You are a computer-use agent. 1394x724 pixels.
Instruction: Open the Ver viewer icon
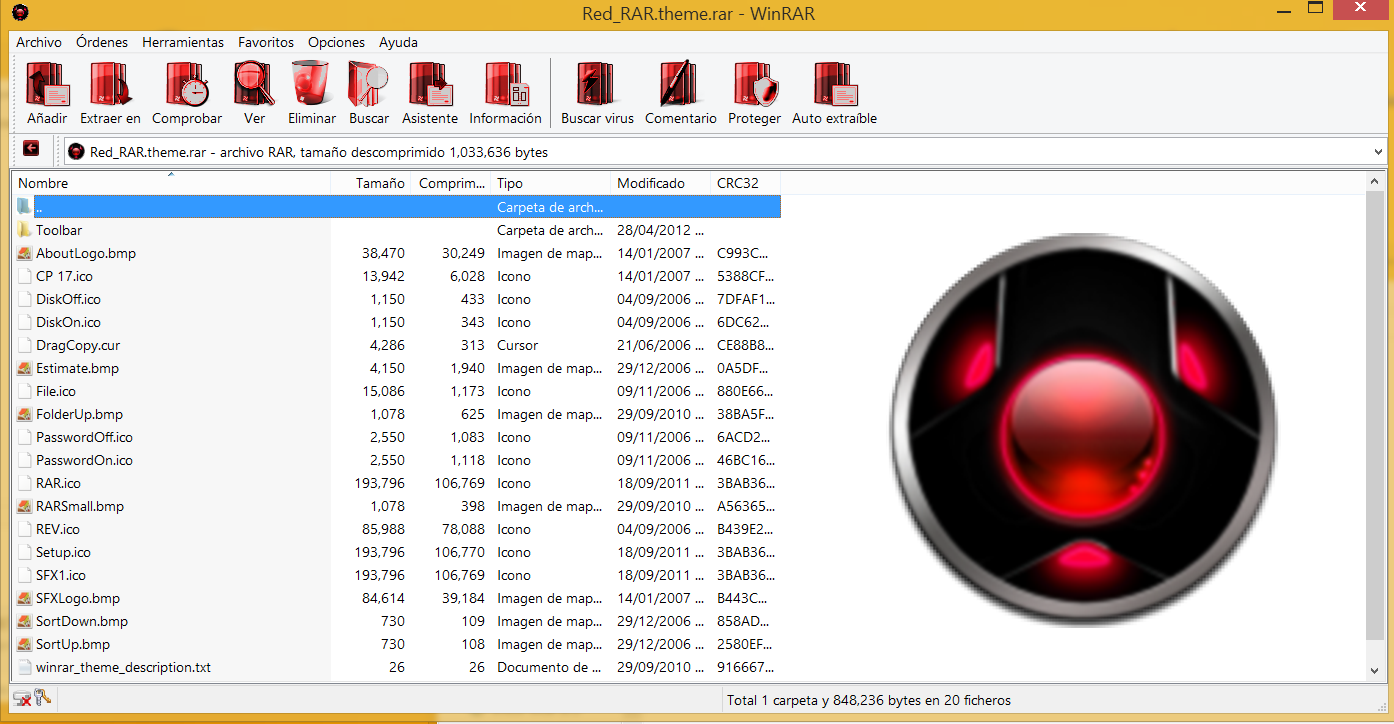254,84
